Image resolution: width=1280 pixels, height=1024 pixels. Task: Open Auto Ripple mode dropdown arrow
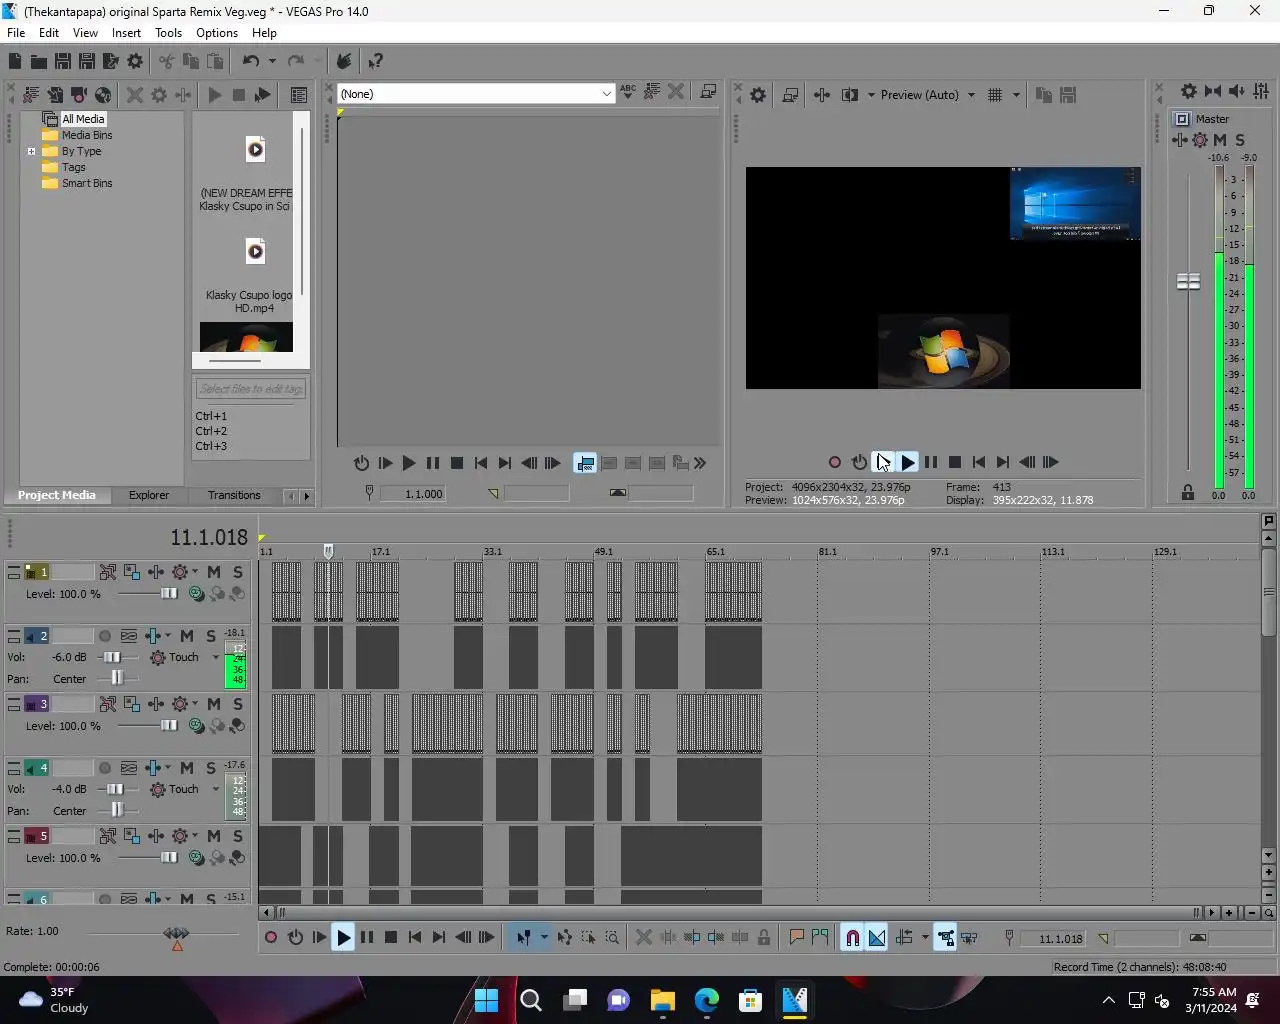pos(925,937)
